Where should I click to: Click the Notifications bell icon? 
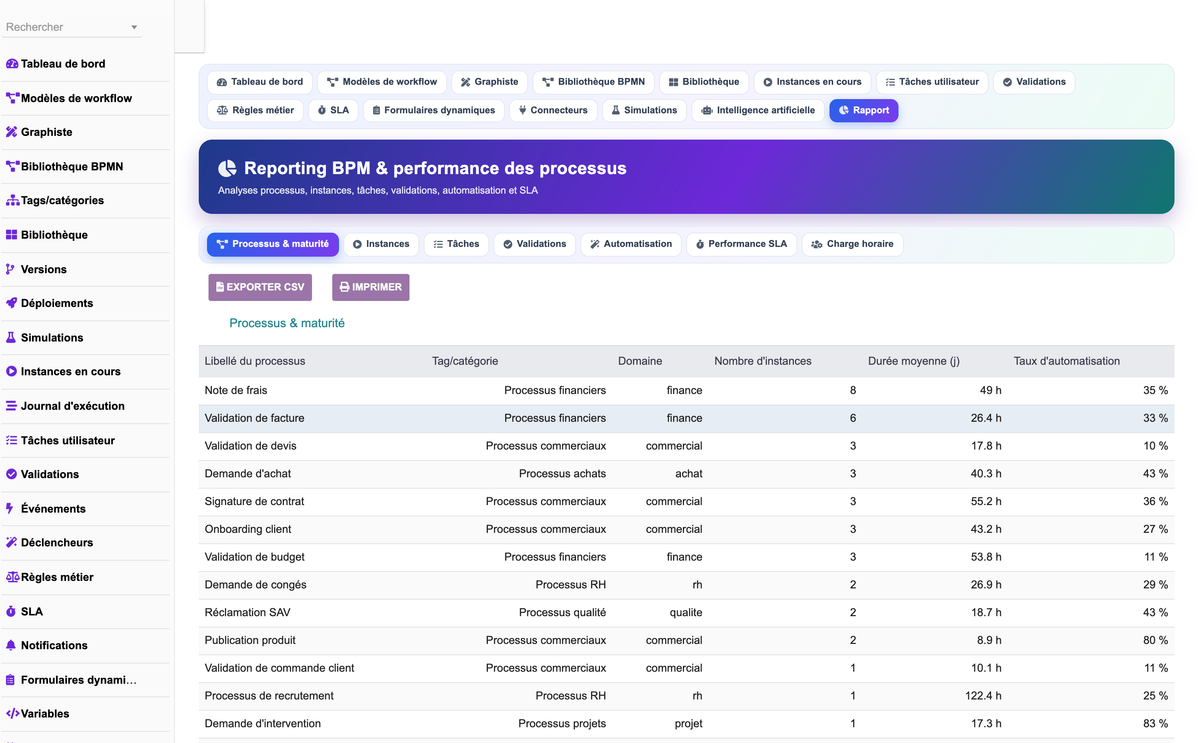pos(12,645)
